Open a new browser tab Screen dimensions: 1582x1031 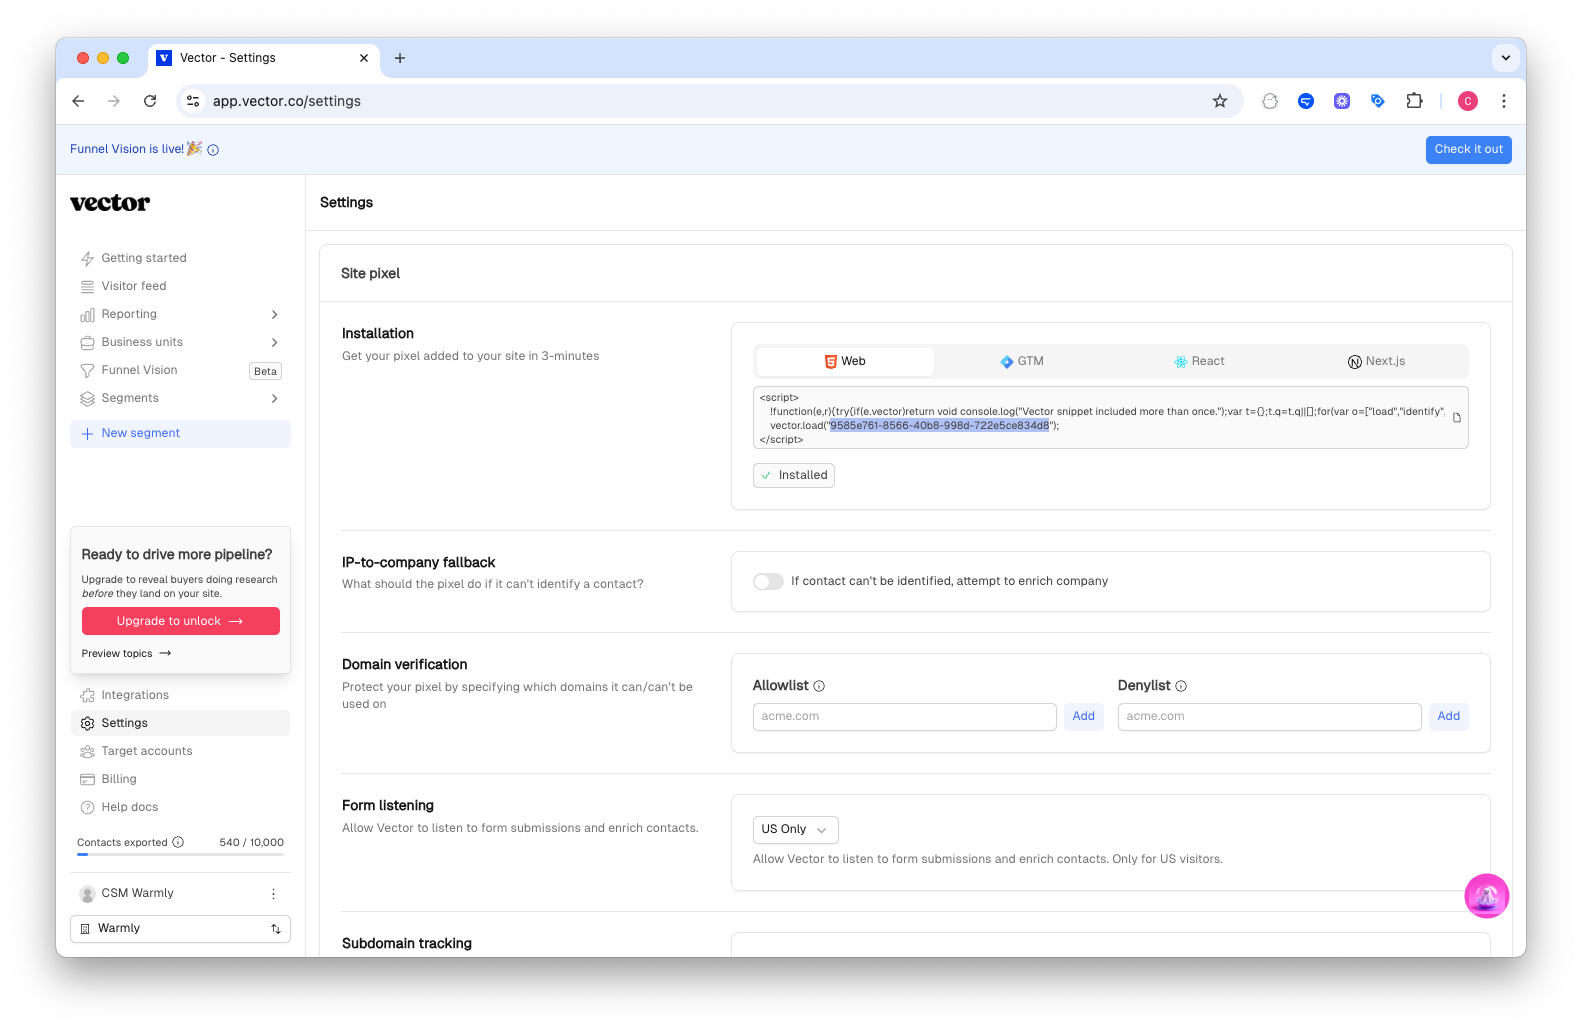(x=400, y=58)
